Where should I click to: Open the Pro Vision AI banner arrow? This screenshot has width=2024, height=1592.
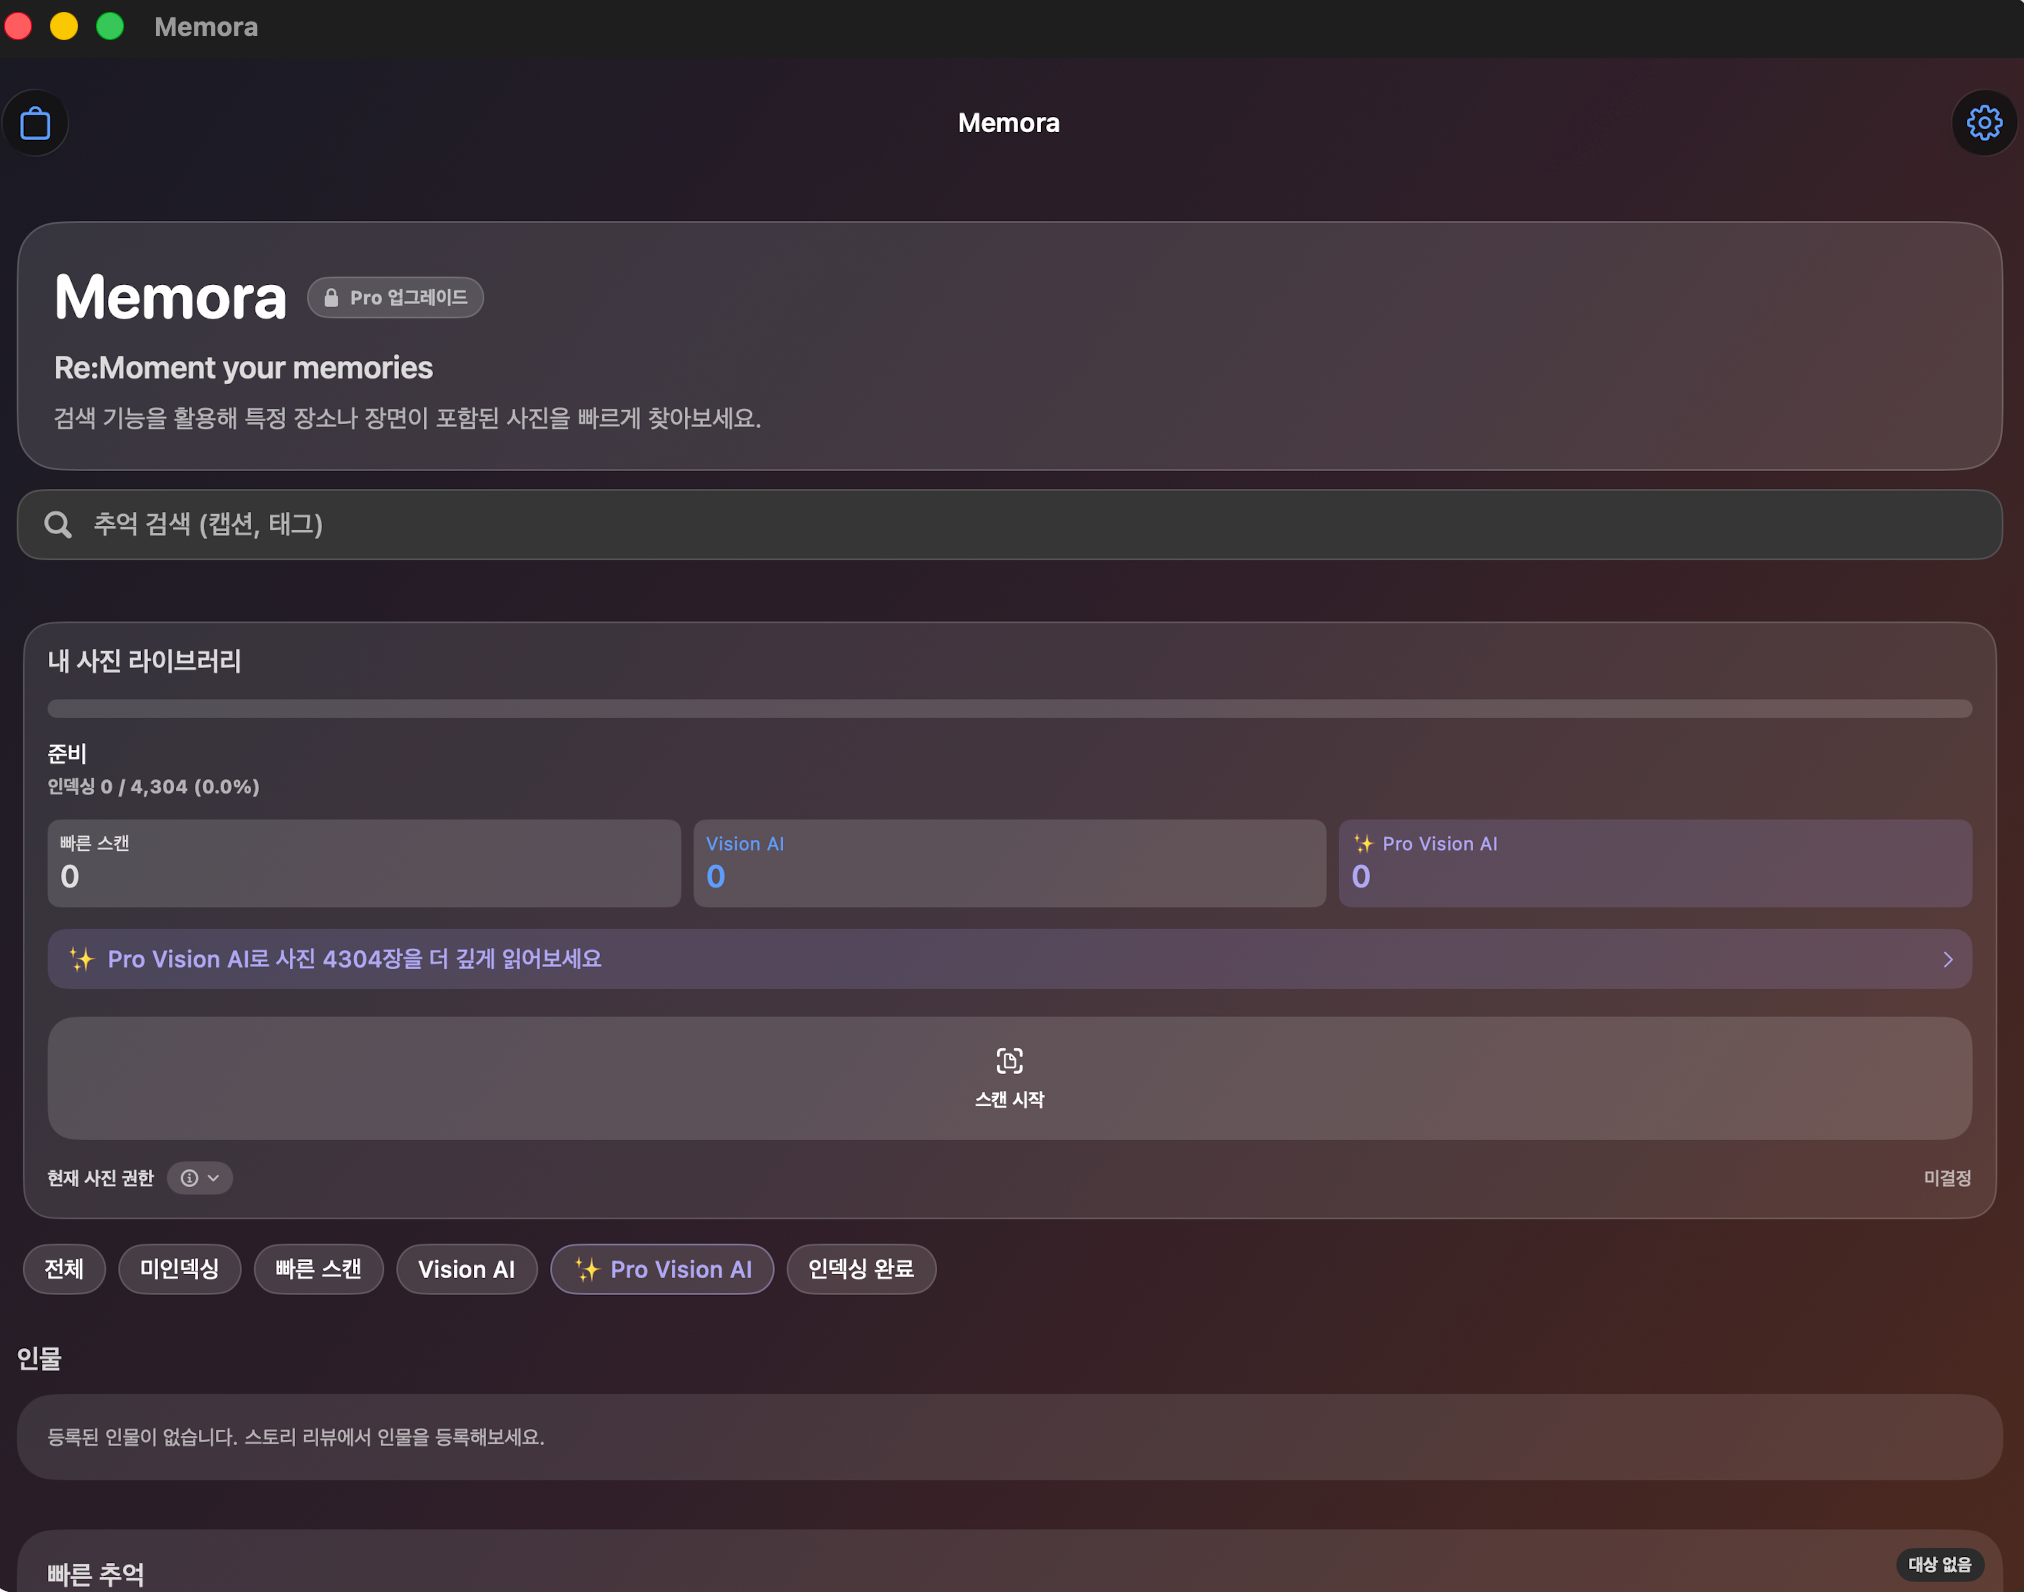[1948, 959]
